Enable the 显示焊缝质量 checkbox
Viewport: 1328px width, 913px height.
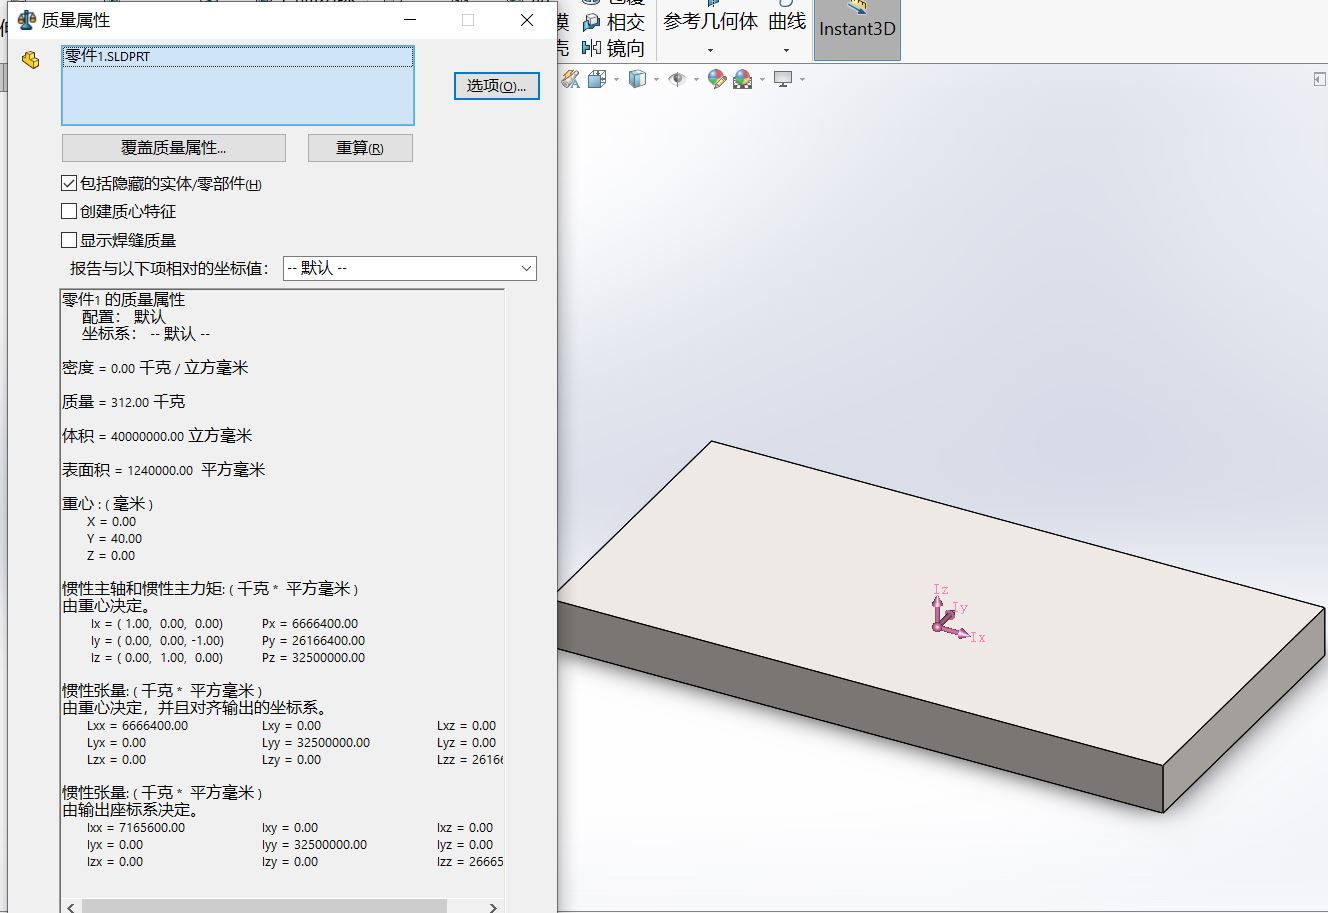click(69, 240)
